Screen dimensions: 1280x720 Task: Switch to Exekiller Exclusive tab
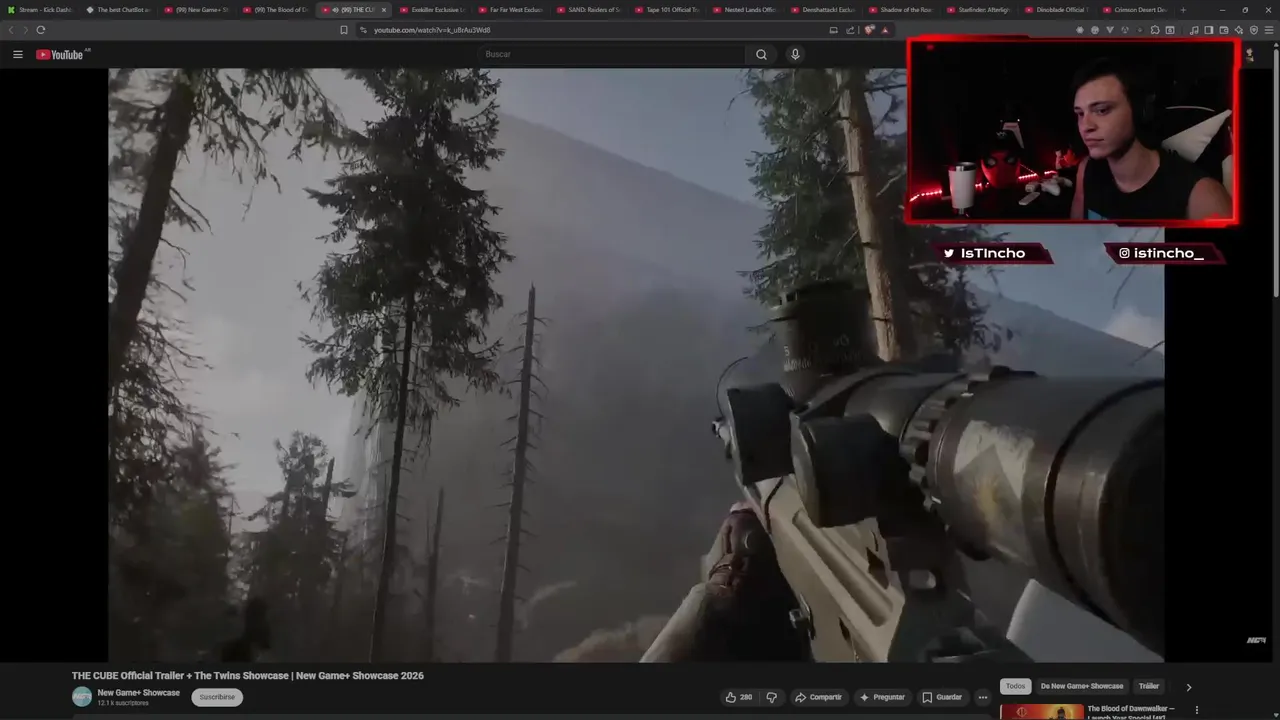tap(432, 9)
